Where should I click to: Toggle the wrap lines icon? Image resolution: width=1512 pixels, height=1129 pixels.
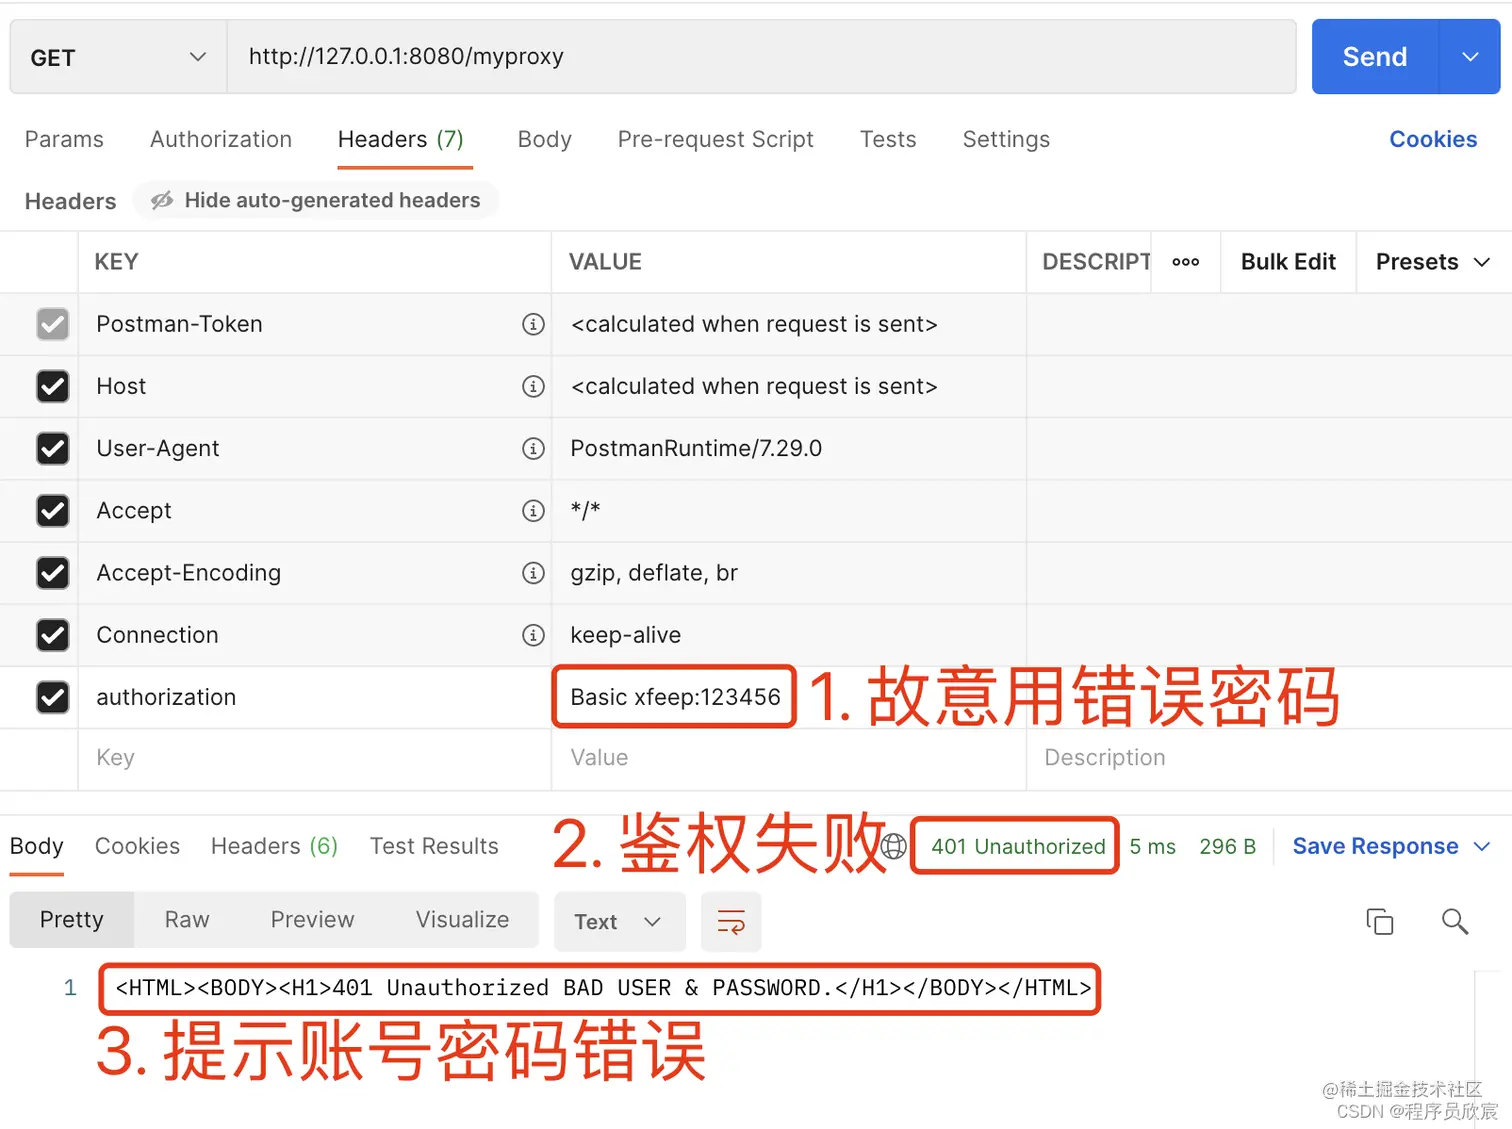(731, 922)
